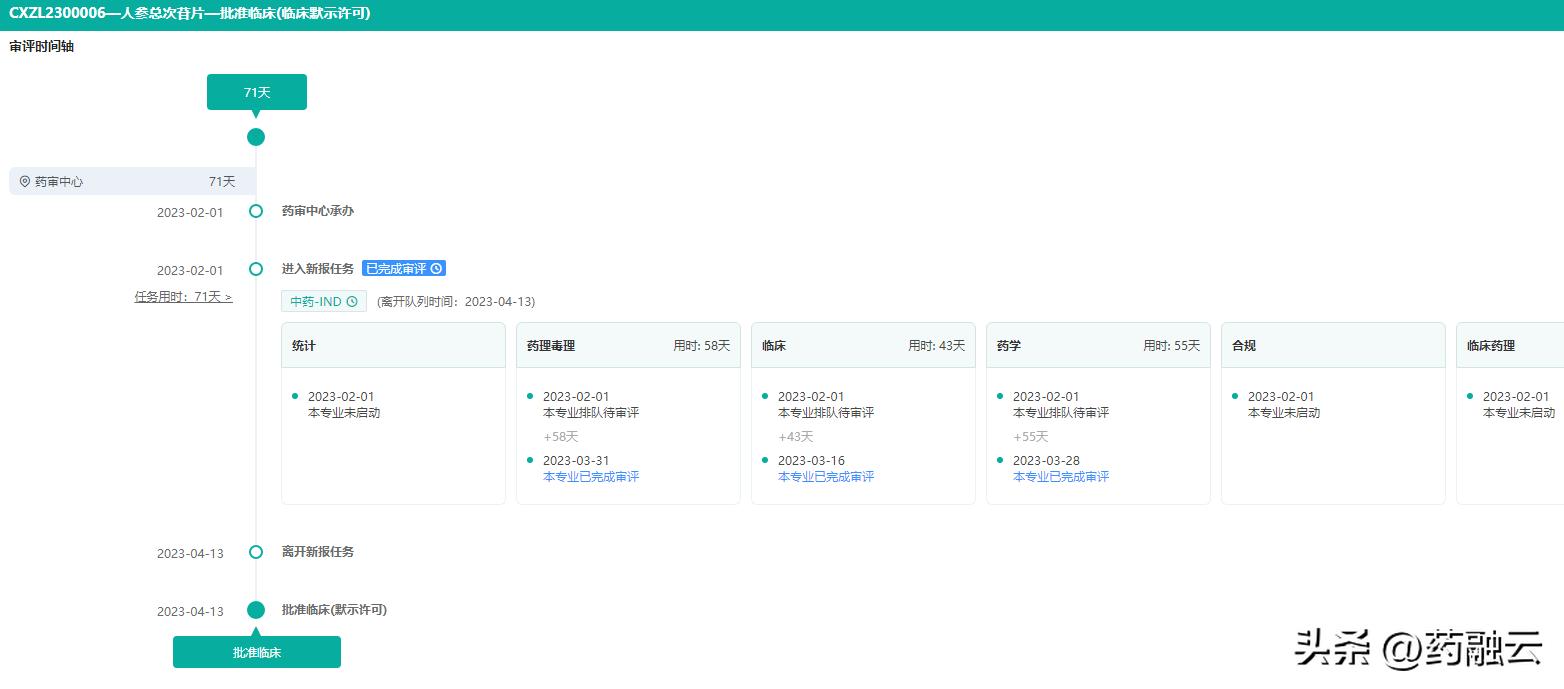This screenshot has height=689, width=1564.
Task: Toggle the 药审中心承办 timeline circle
Action: coord(256,211)
